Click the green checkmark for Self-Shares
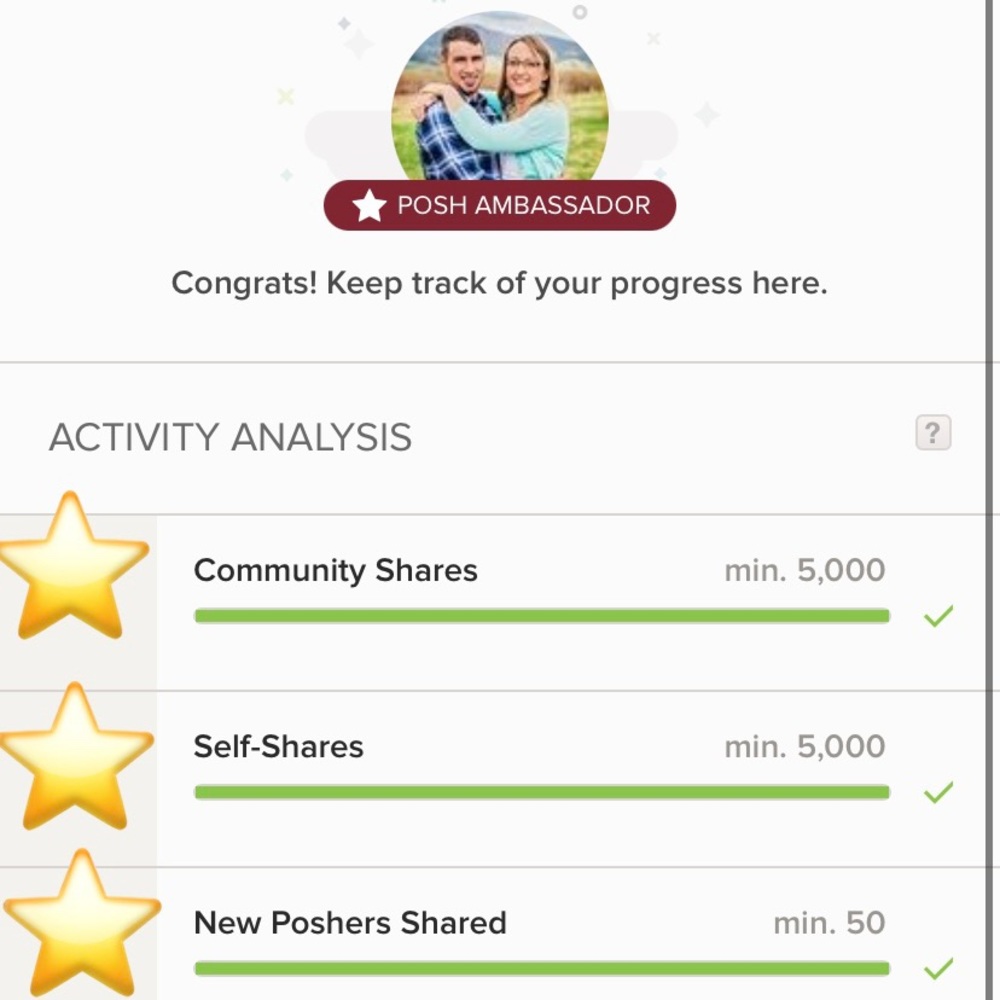 pos(938,793)
